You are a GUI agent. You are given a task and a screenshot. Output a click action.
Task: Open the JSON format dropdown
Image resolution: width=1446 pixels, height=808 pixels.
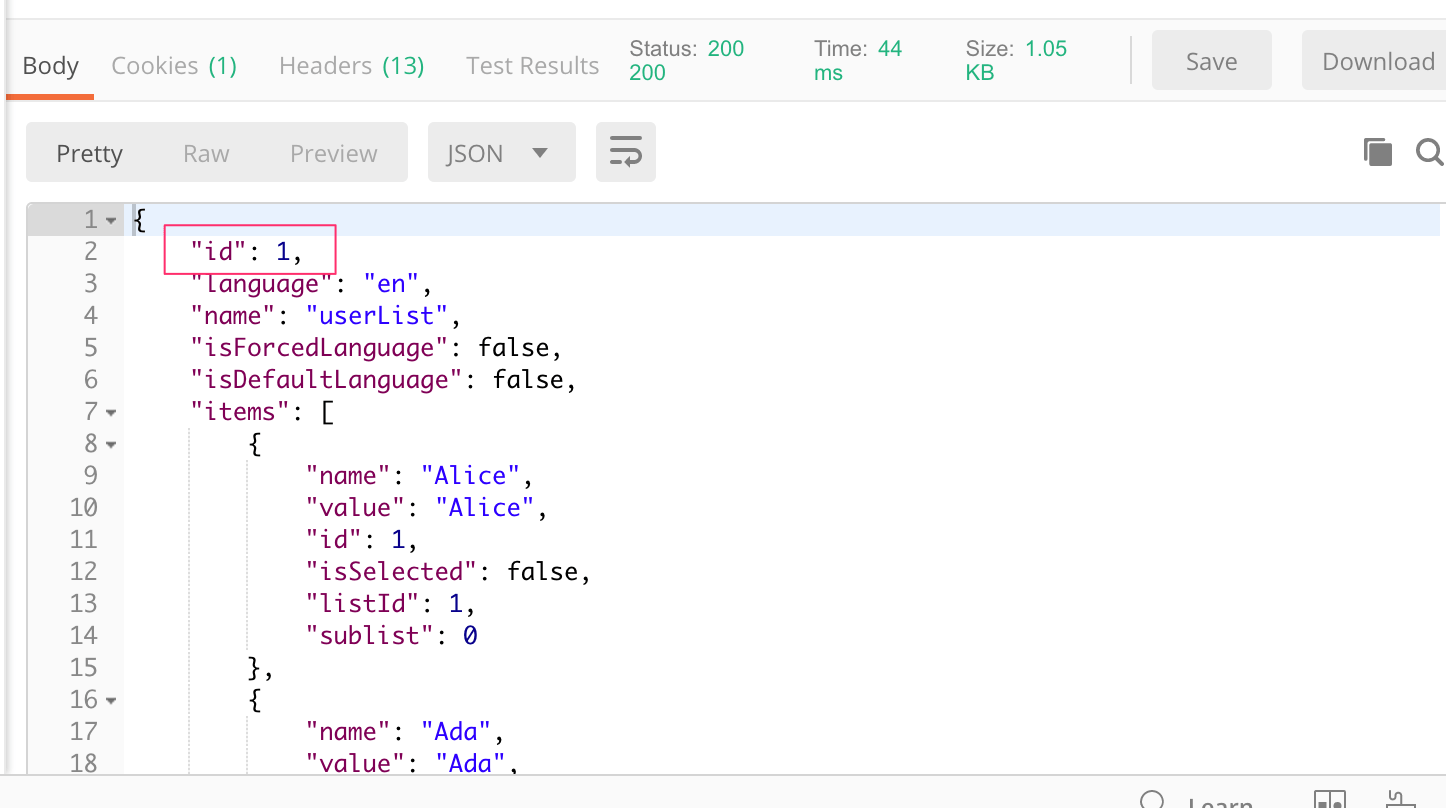pyautogui.click(x=501, y=153)
